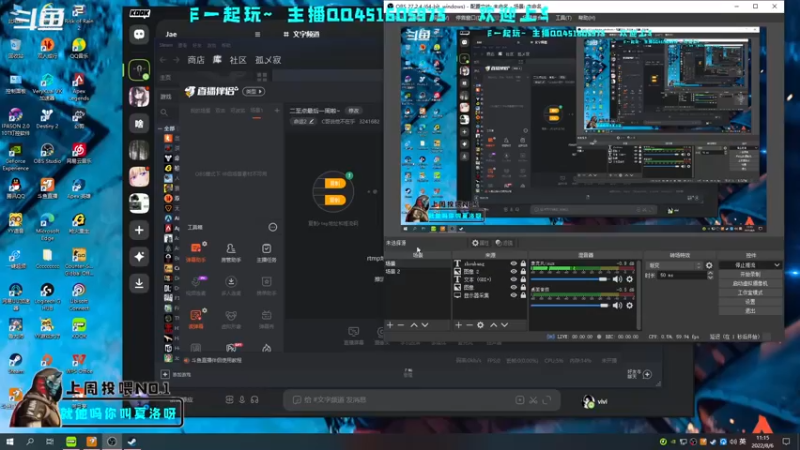Click the KOOK download client icon

click(139, 283)
